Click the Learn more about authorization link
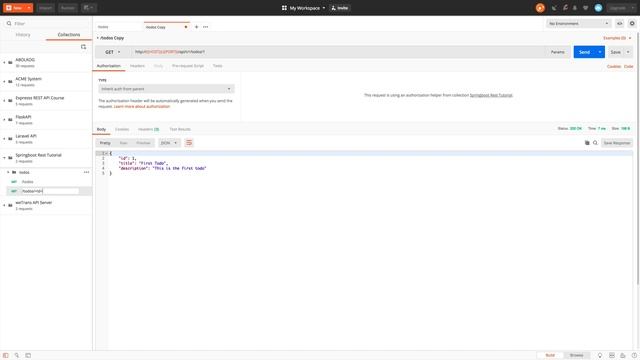The height and width of the screenshot is (360, 640). pyautogui.click(x=142, y=107)
